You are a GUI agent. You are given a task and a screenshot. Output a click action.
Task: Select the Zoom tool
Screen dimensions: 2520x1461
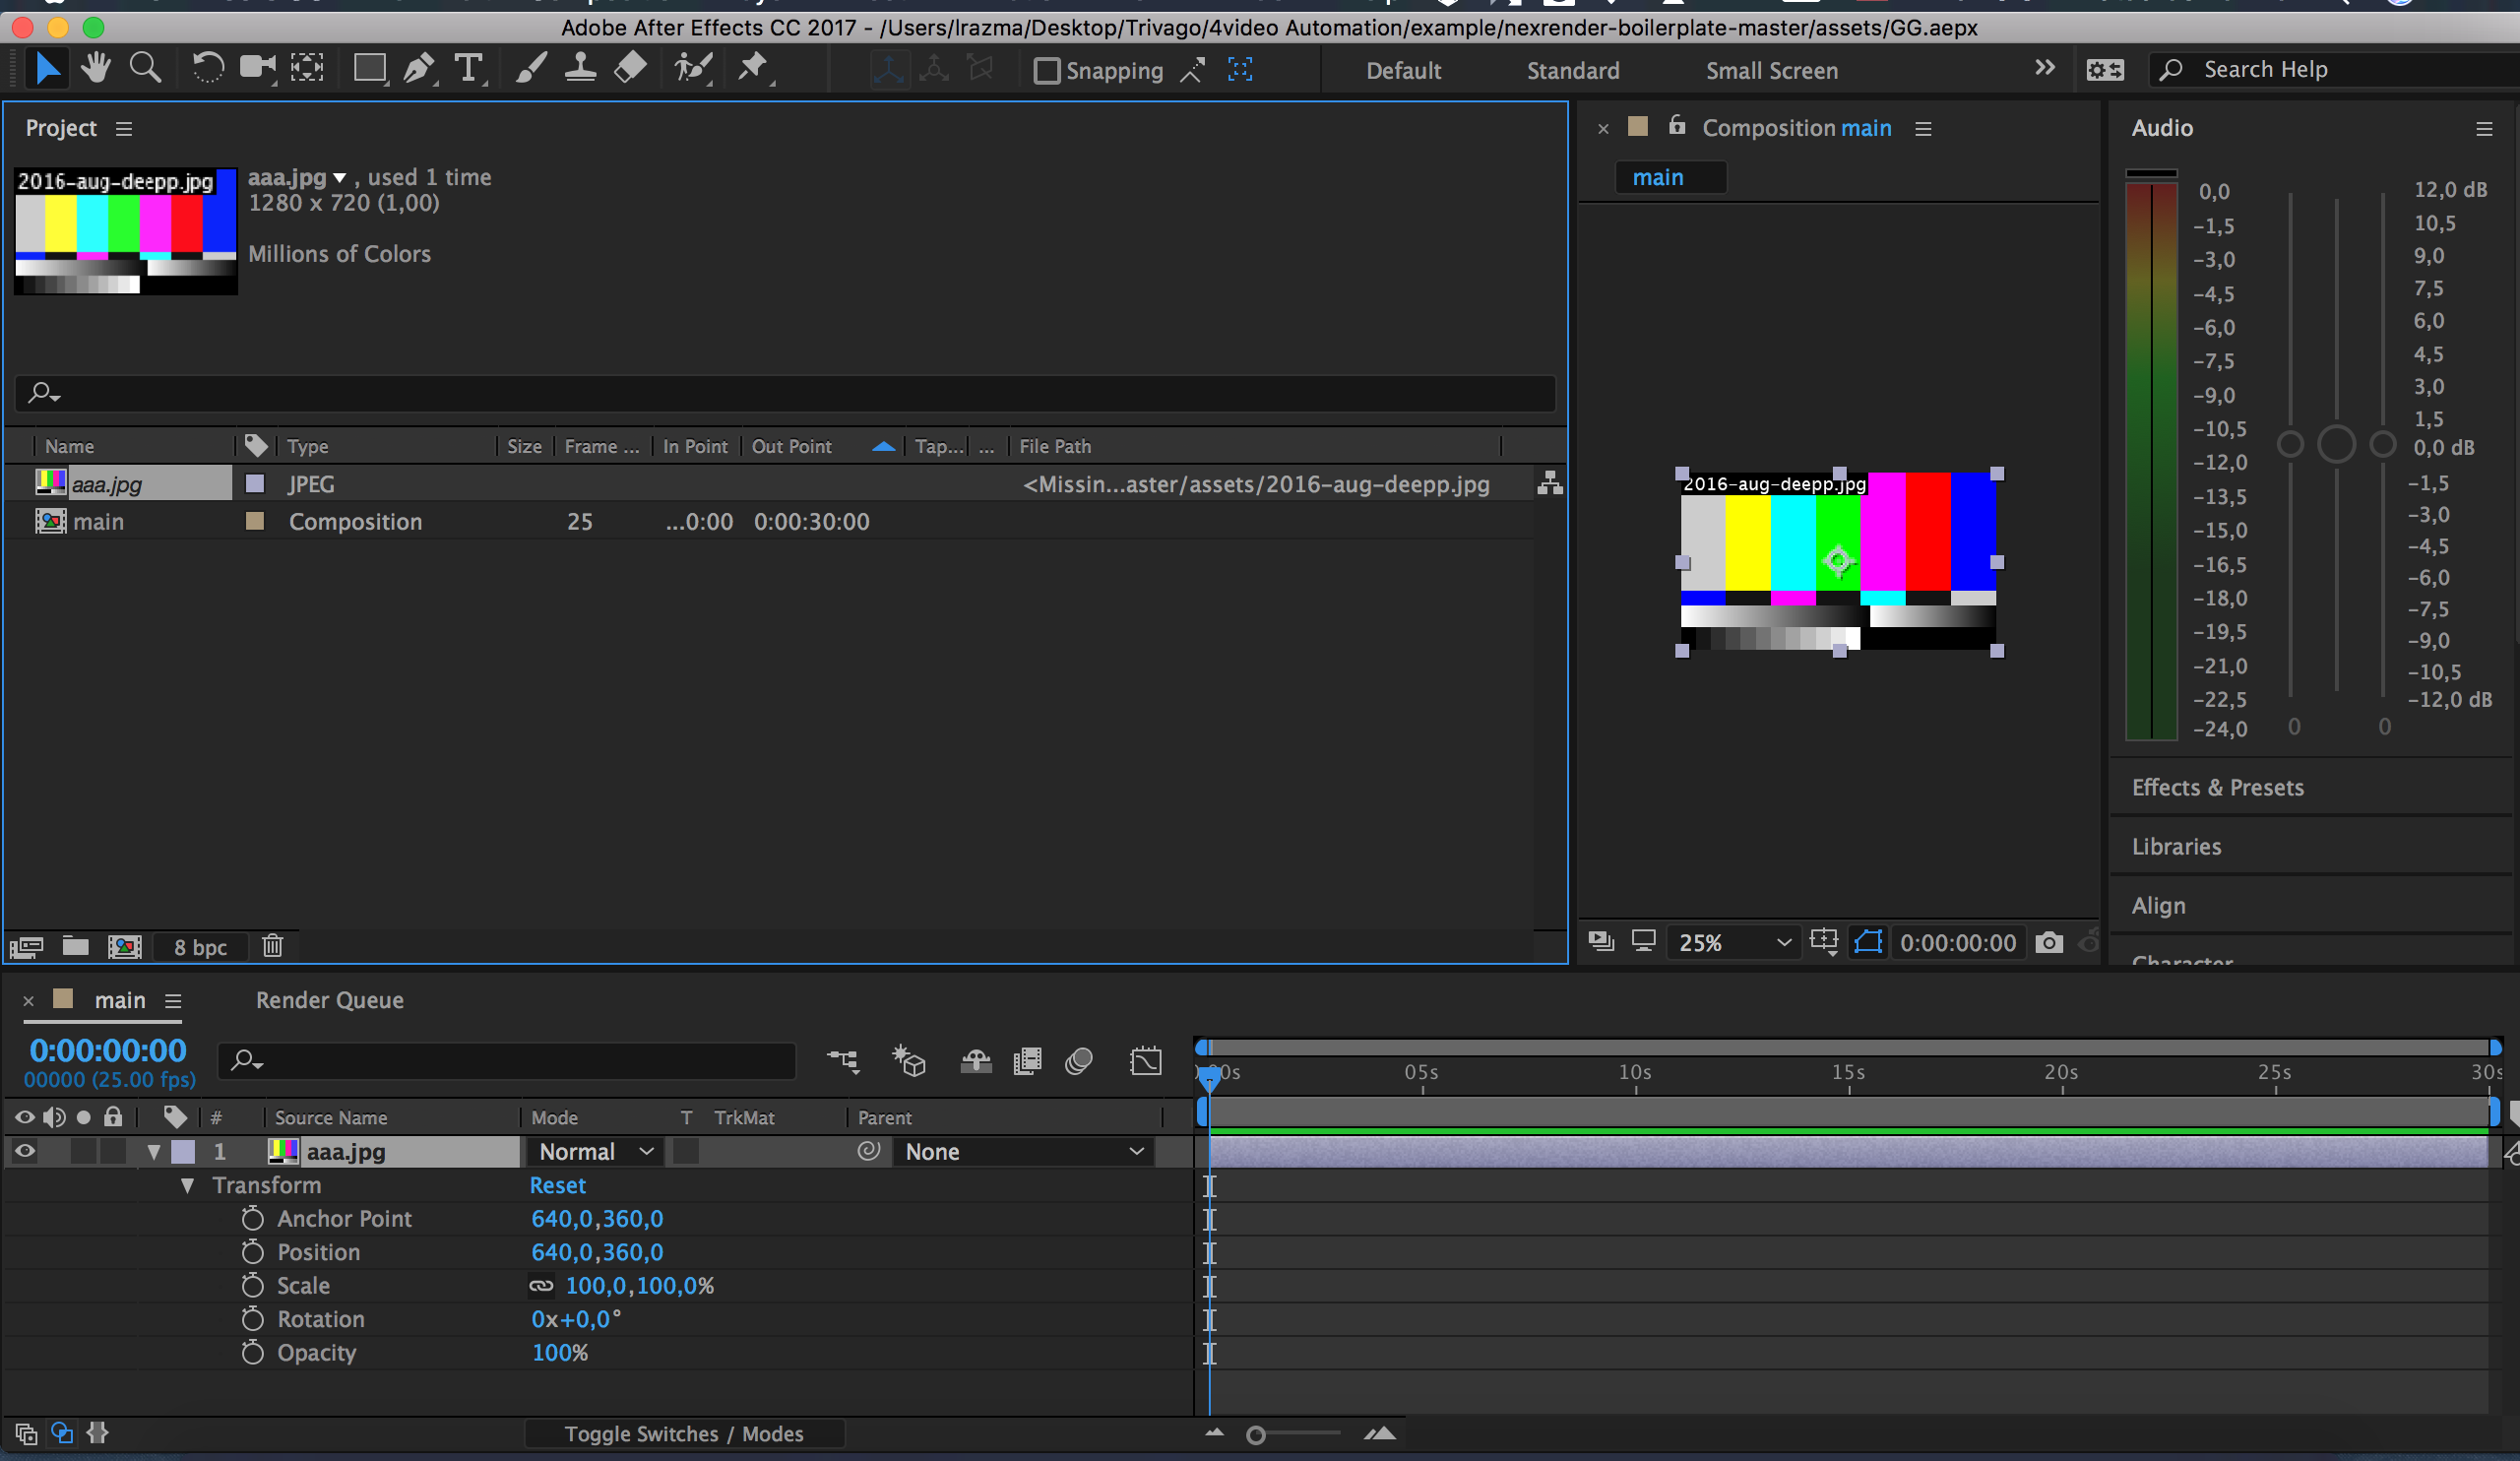(x=145, y=68)
